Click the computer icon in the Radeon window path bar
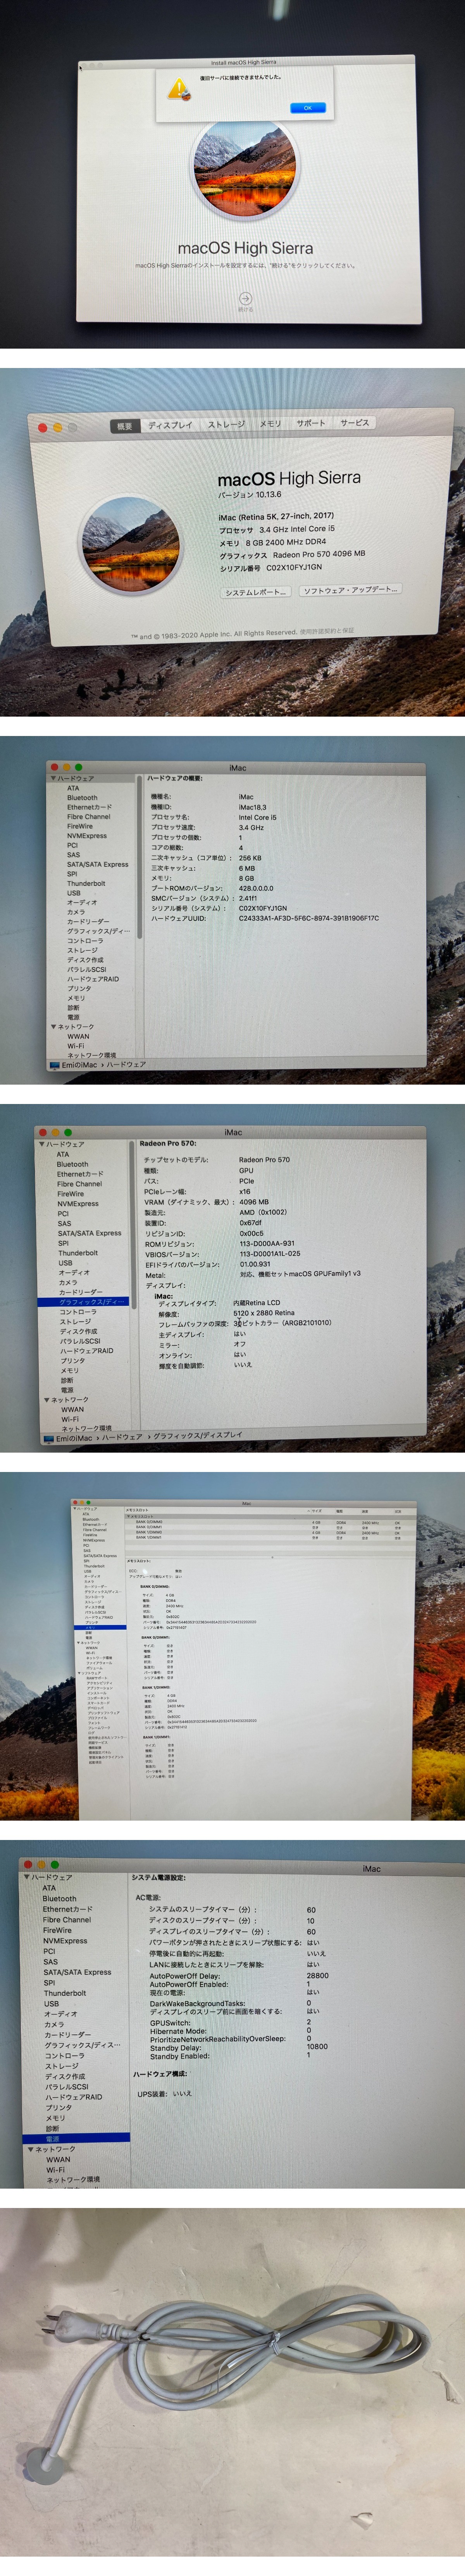 tap(48, 1439)
